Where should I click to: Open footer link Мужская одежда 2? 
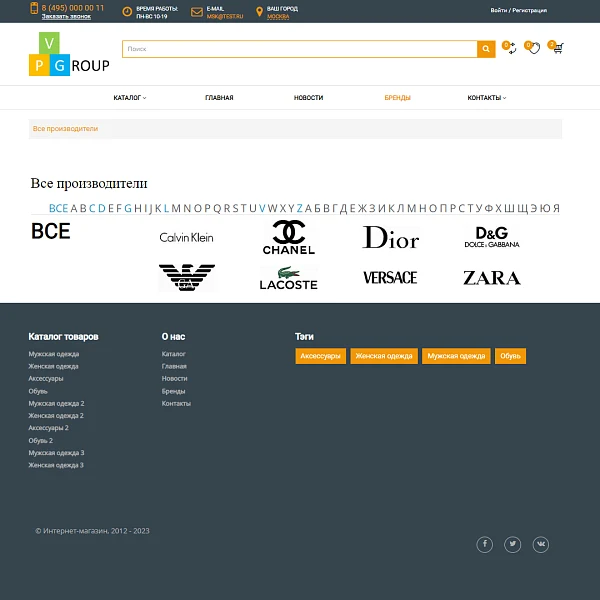pyautogui.click(x=57, y=404)
